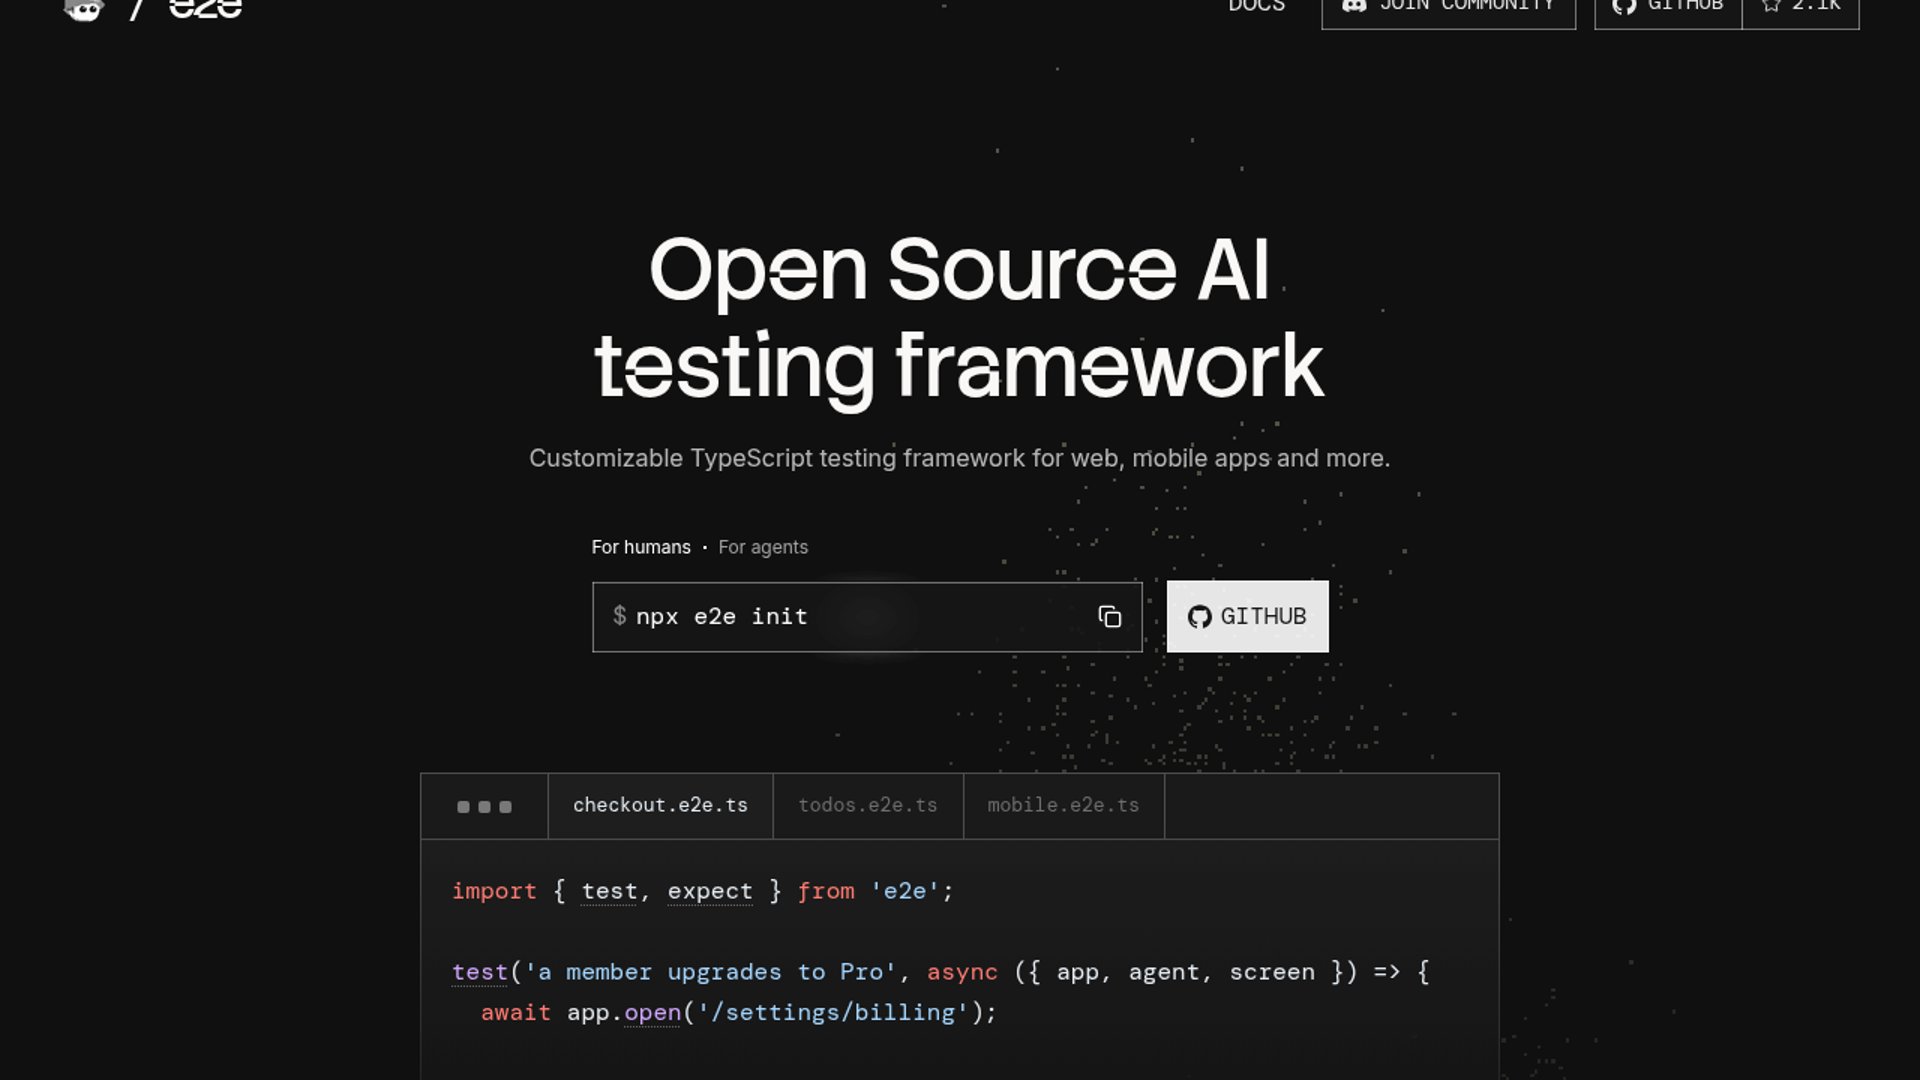Image resolution: width=1920 pixels, height=1080 pixels.
Task: Click the npx e2e init command field
Action: click(867, 617)
